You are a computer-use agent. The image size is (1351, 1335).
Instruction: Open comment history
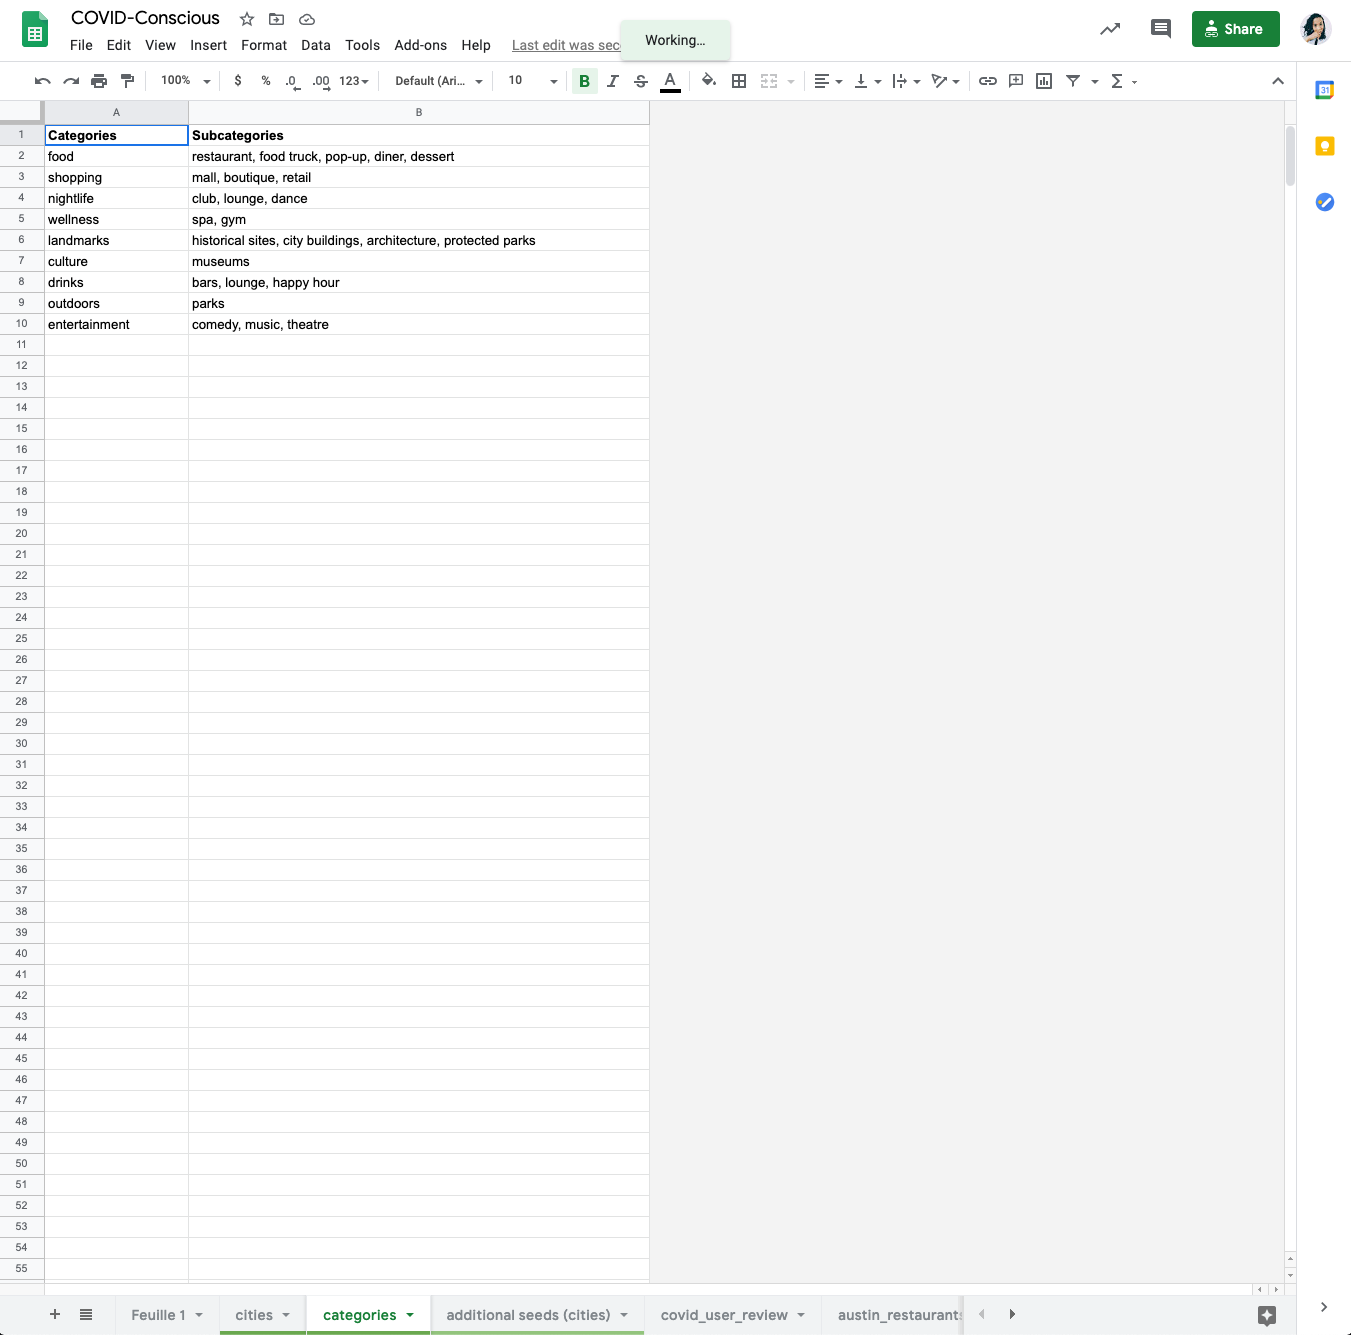pyautogui.click(x=1160, y=29)
